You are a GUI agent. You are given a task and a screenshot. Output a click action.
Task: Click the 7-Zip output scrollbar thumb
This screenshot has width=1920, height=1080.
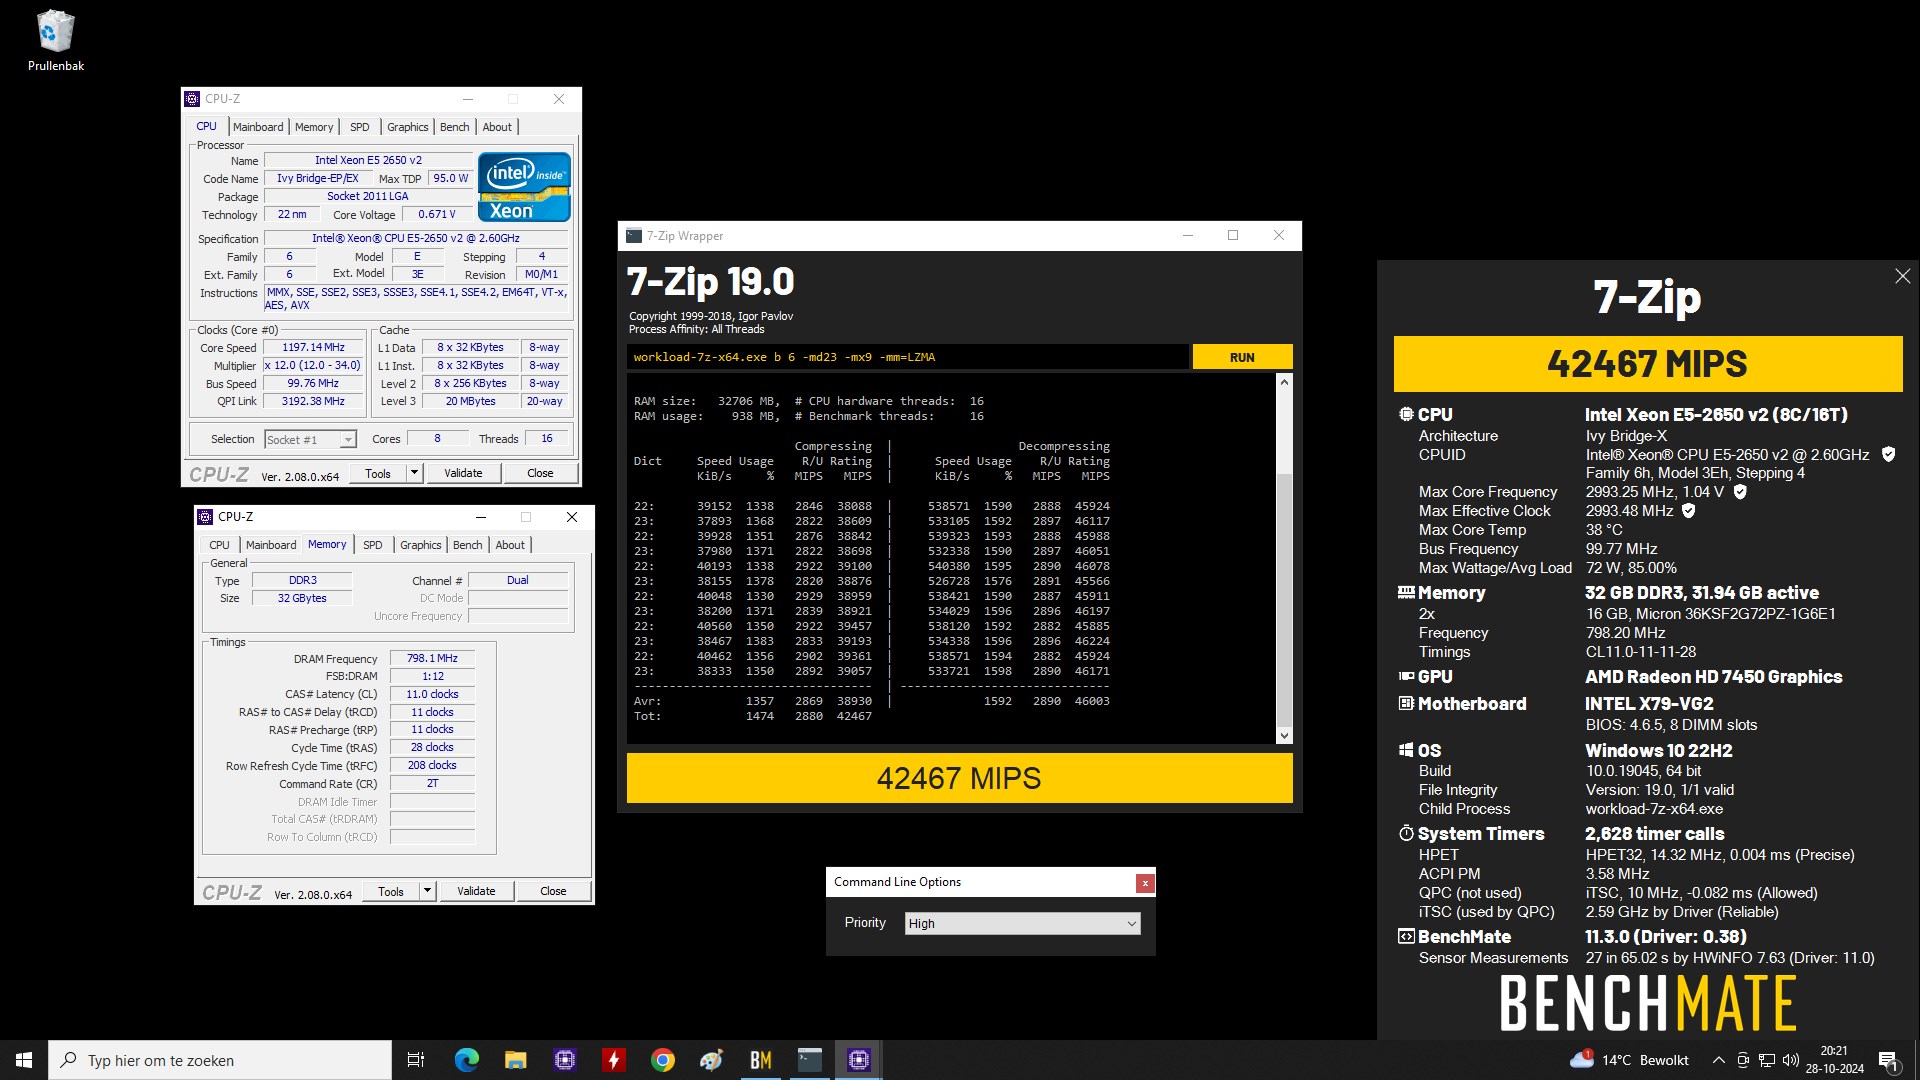point(1284,600)
